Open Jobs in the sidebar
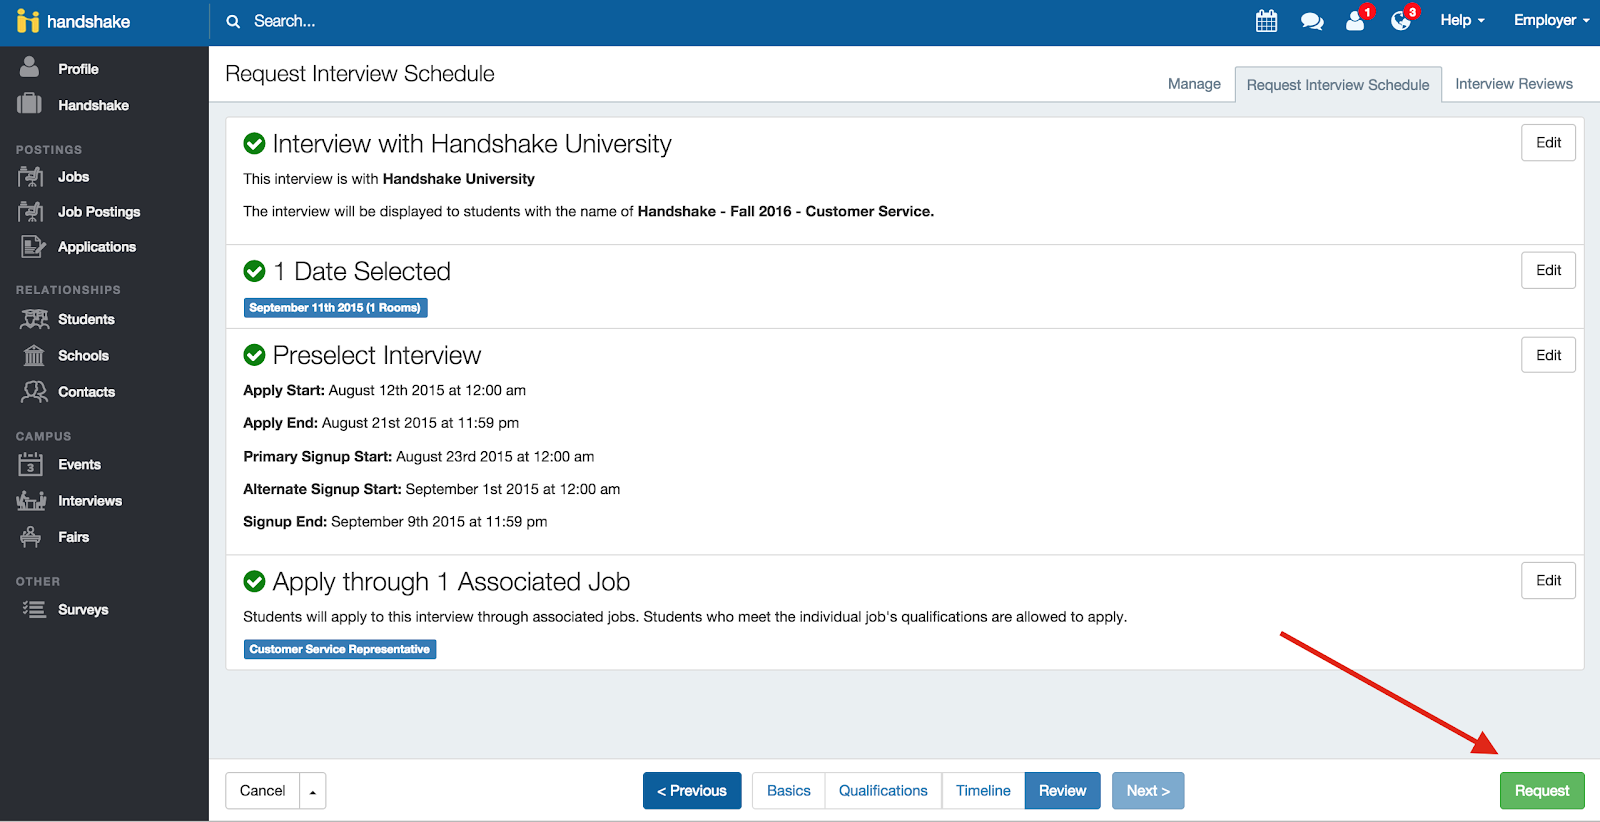The height and width of the screenshot is (822, 1600). (x=74, y=177)
